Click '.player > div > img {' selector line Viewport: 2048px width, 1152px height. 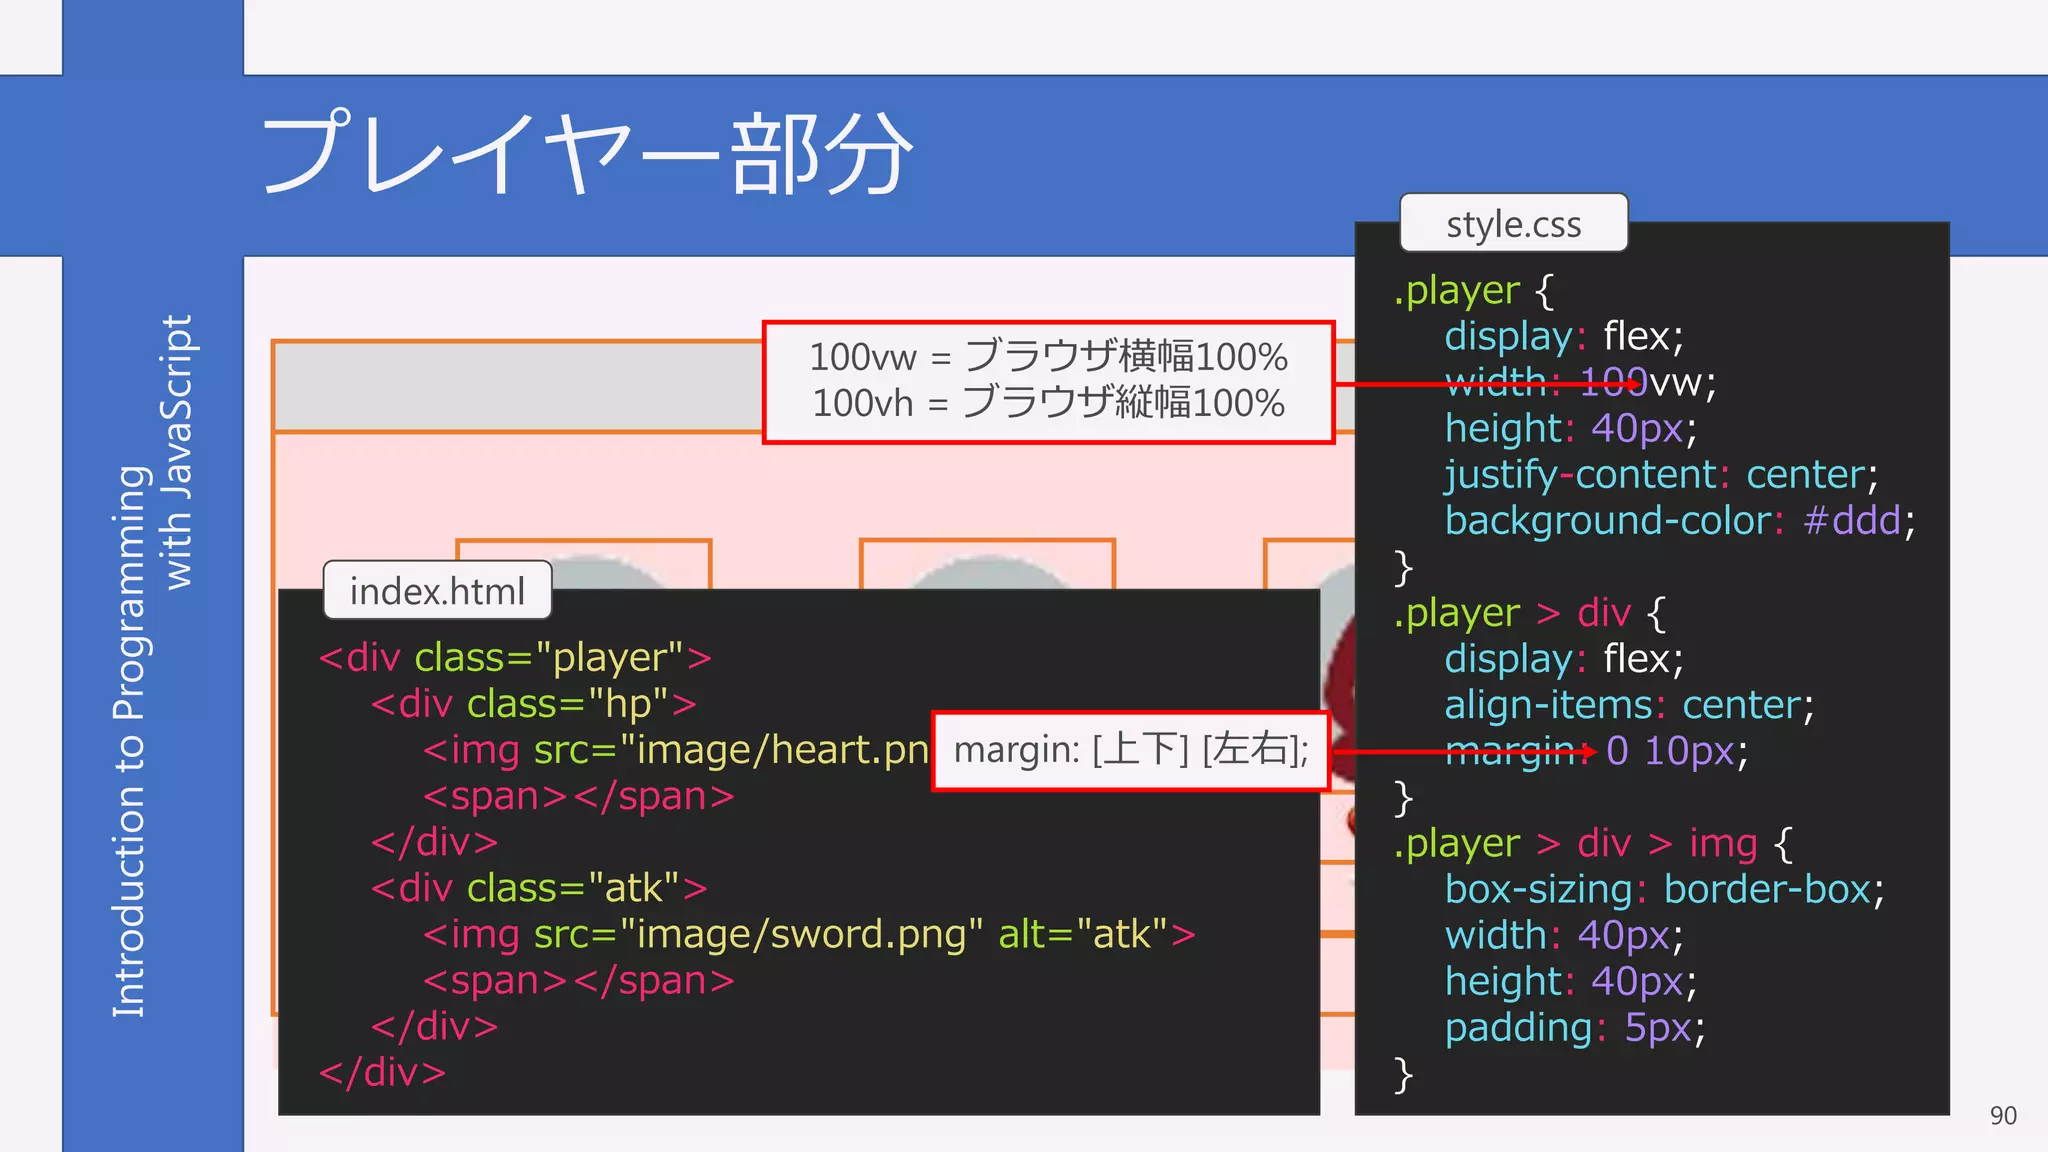1593,843
